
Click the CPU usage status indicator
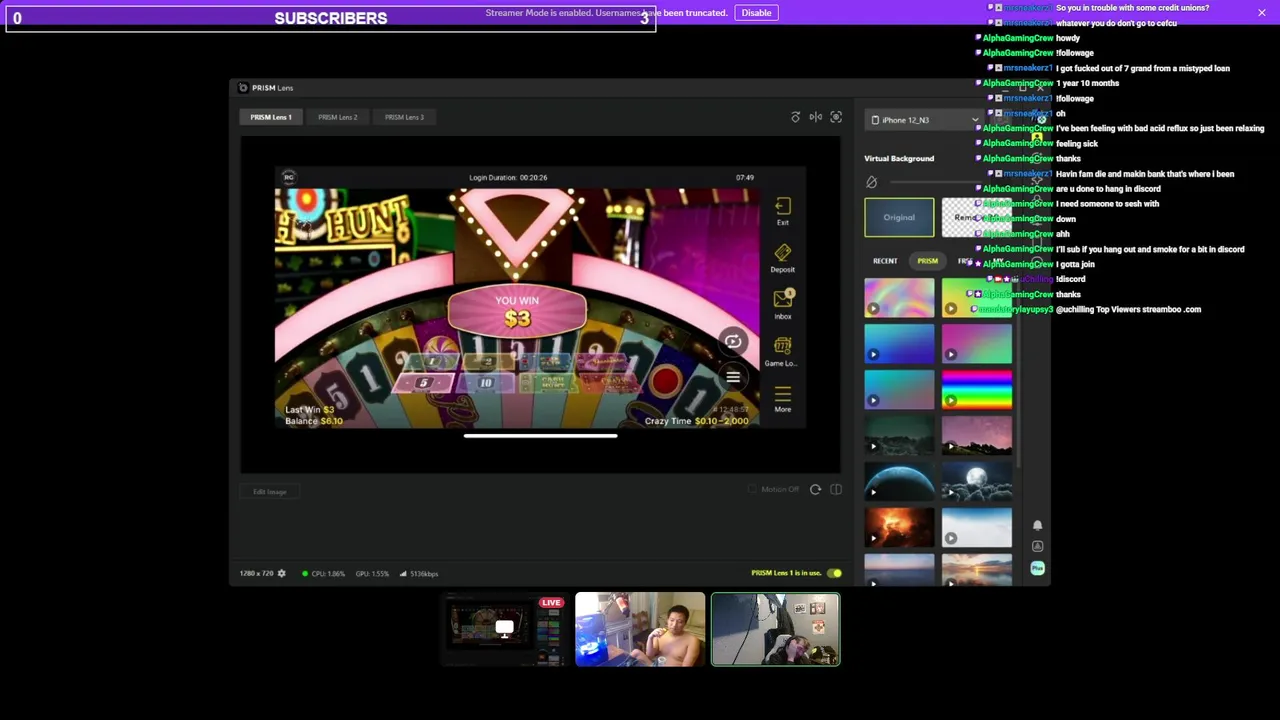(x=325, y=574)
